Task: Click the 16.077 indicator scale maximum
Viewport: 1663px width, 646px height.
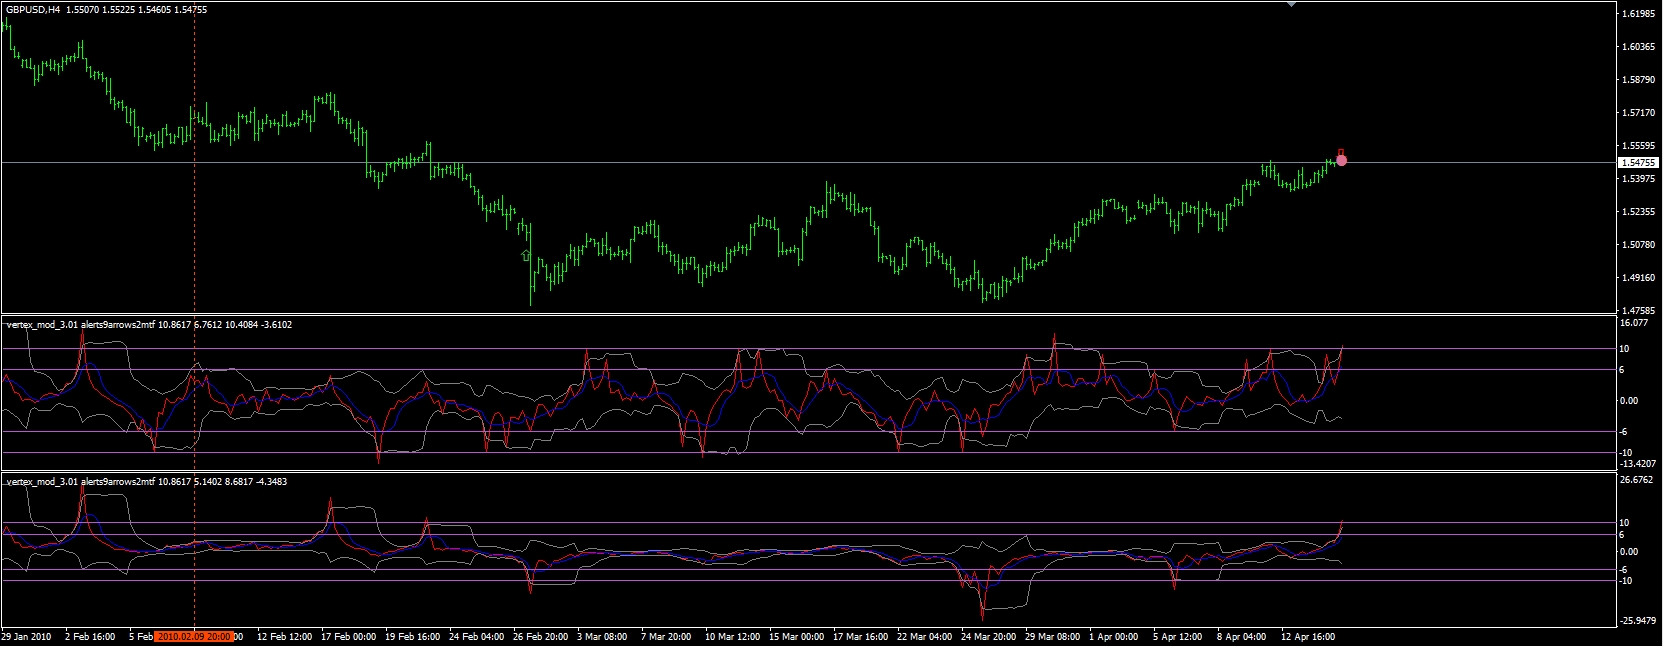Action: (1634, 323)
